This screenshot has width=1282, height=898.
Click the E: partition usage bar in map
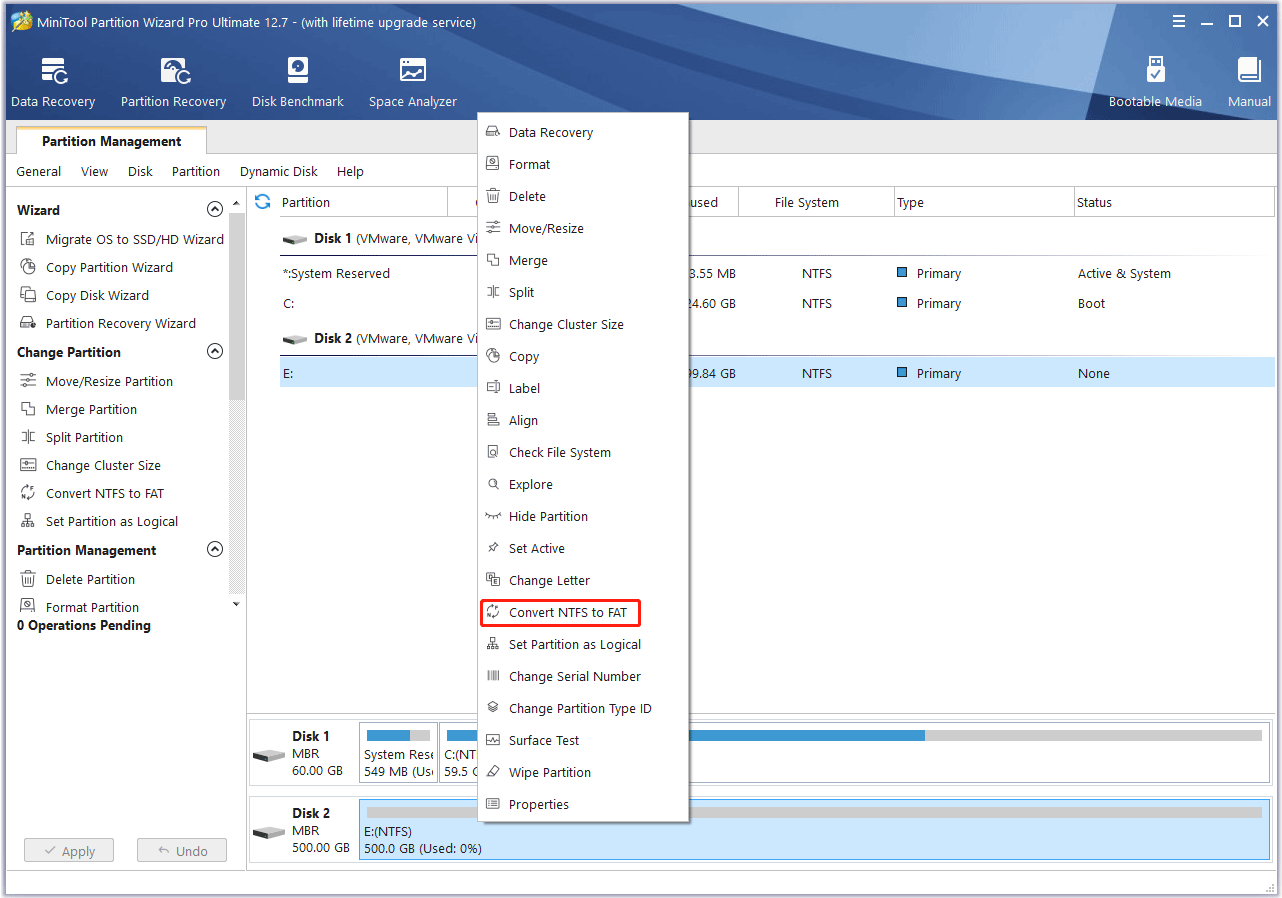pyautogui.click(x=814, y=813)
